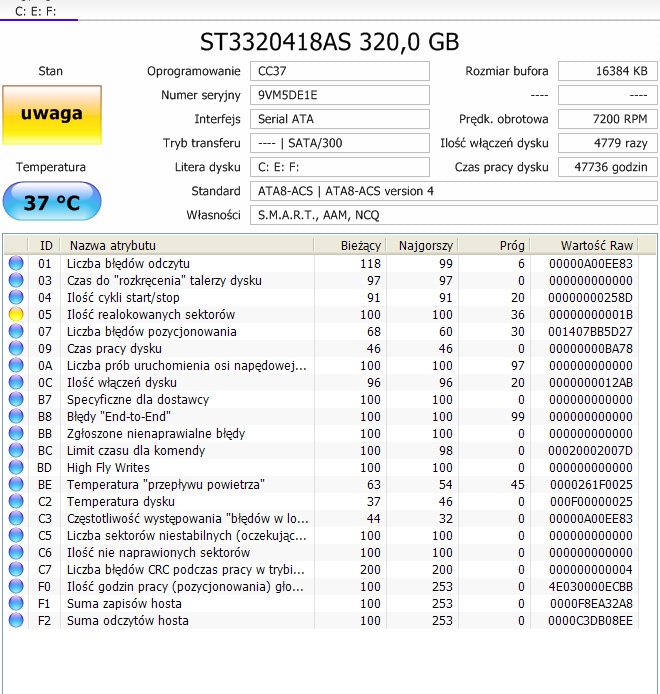Click the status icon for attribute C3
This screenshot has height=694, width=660.
click(x=16, y=518)
